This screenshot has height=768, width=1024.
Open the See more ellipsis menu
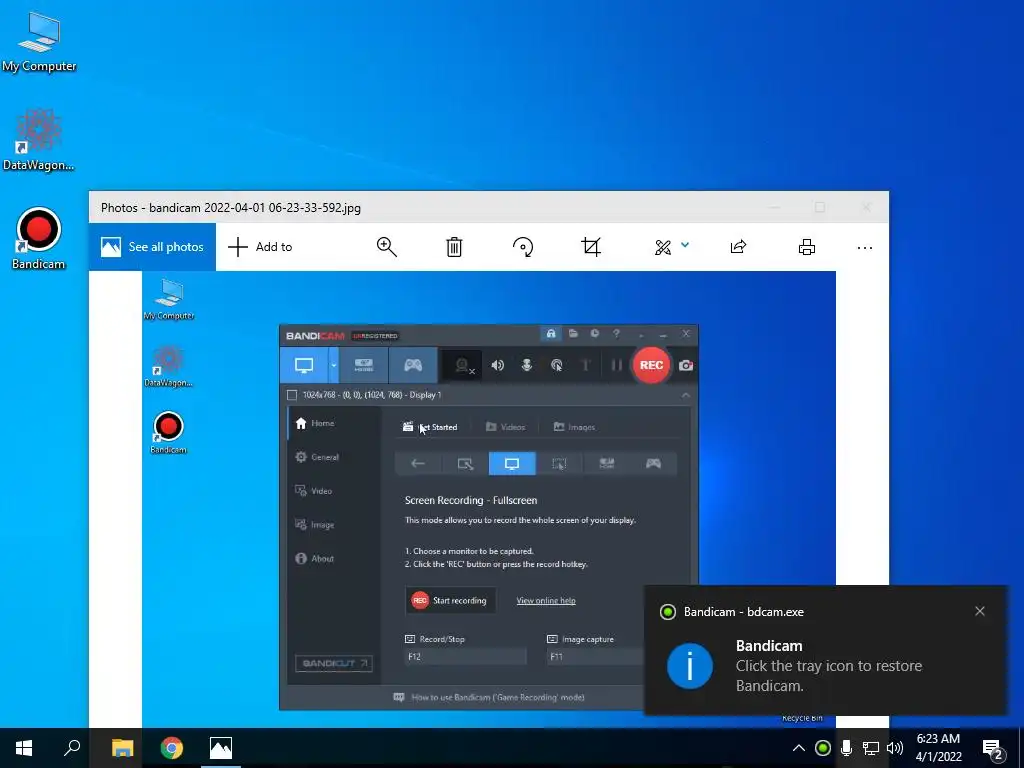pos(865,248)
